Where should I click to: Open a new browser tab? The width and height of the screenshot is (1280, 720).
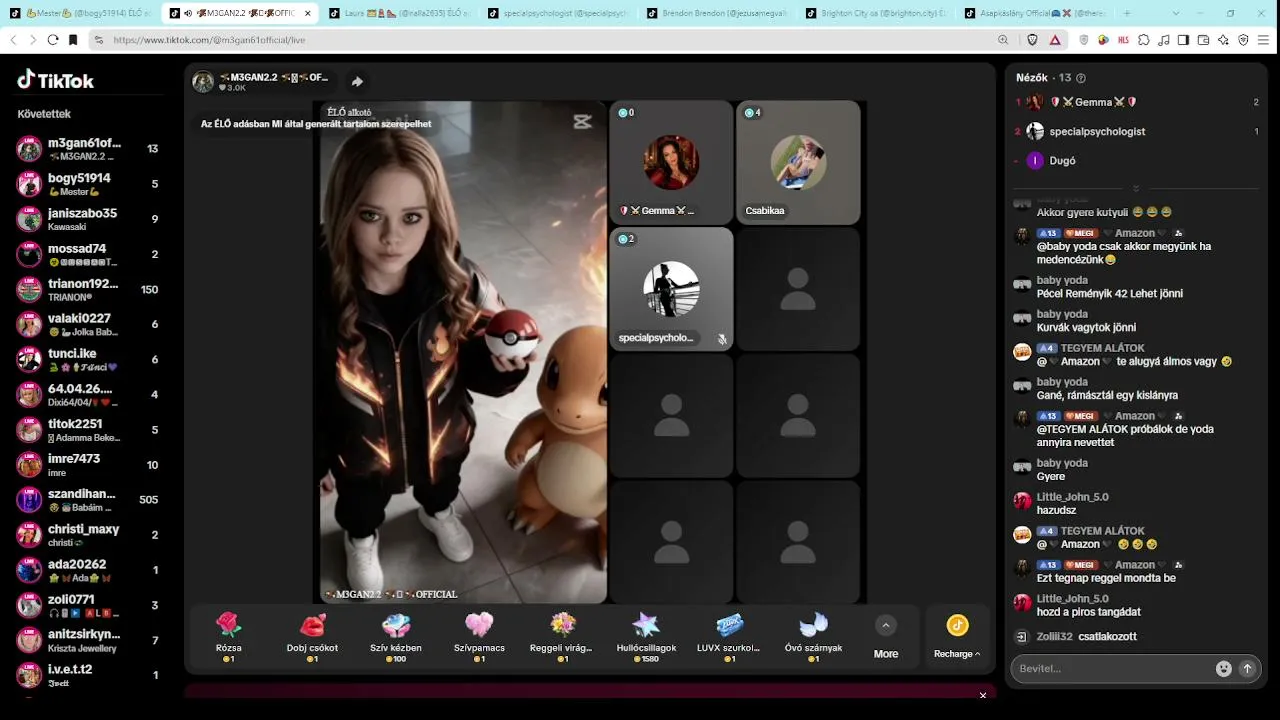1127,13
